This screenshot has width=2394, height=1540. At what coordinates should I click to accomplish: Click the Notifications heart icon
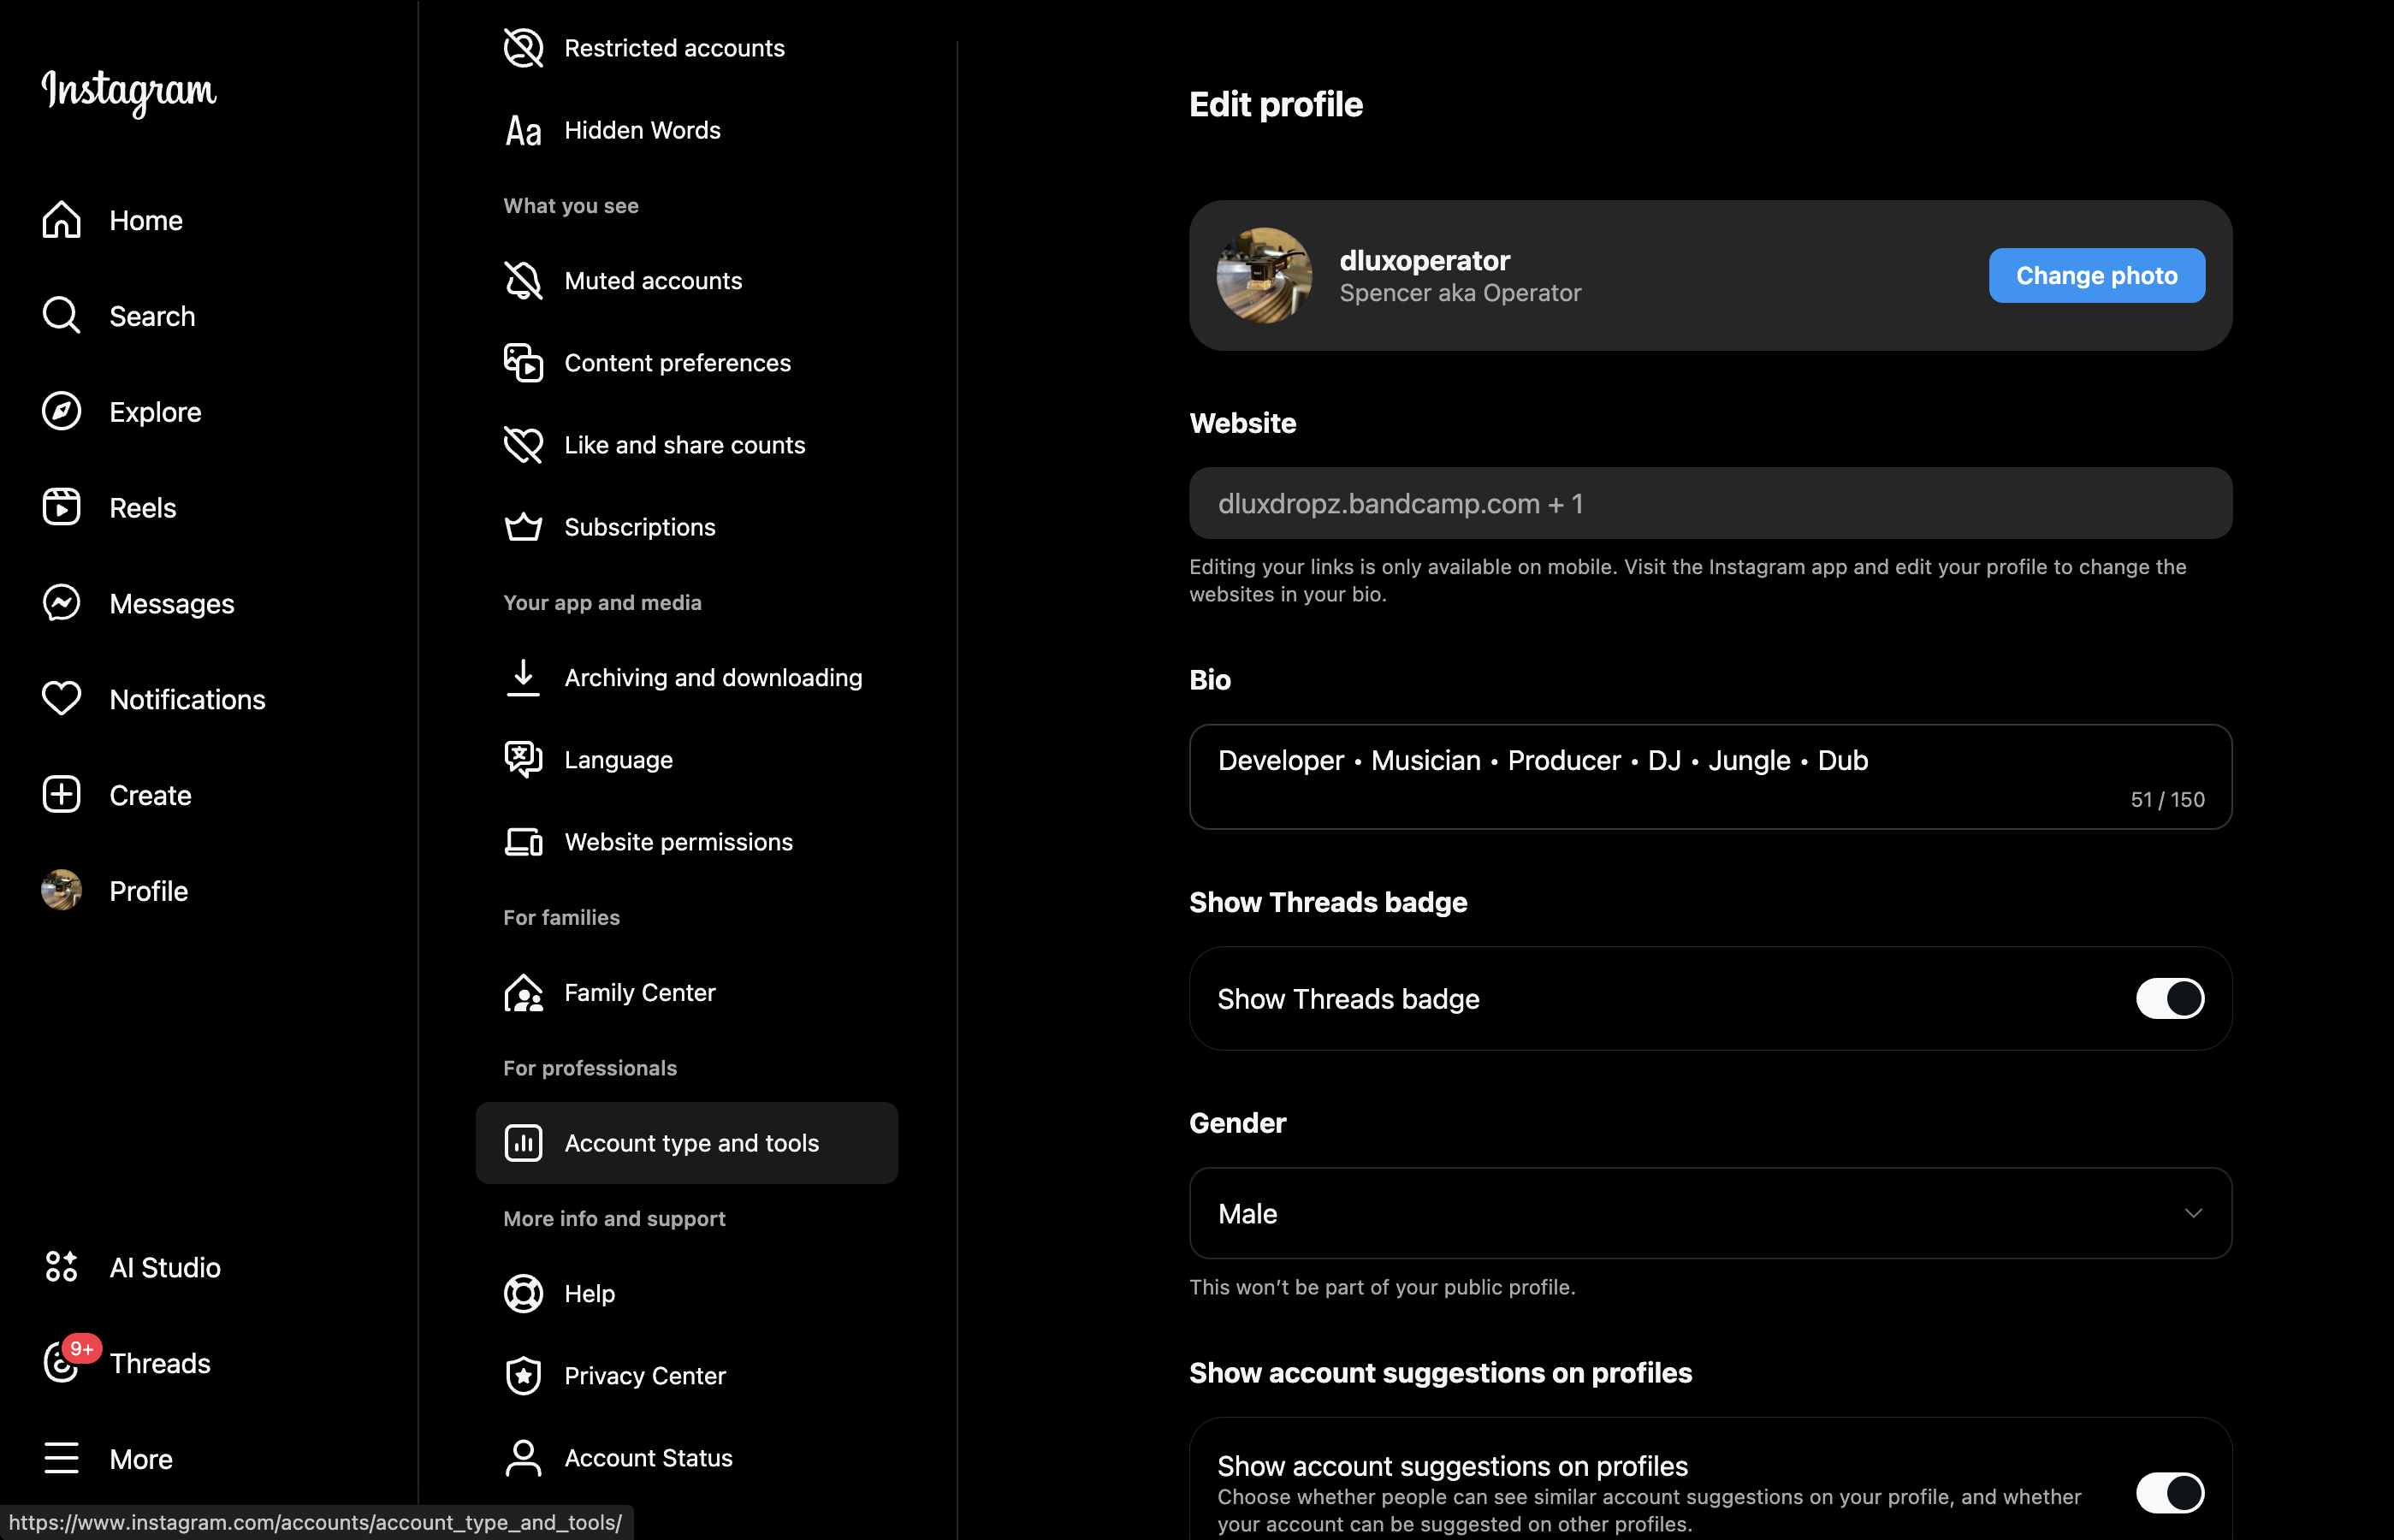point(61,698)
